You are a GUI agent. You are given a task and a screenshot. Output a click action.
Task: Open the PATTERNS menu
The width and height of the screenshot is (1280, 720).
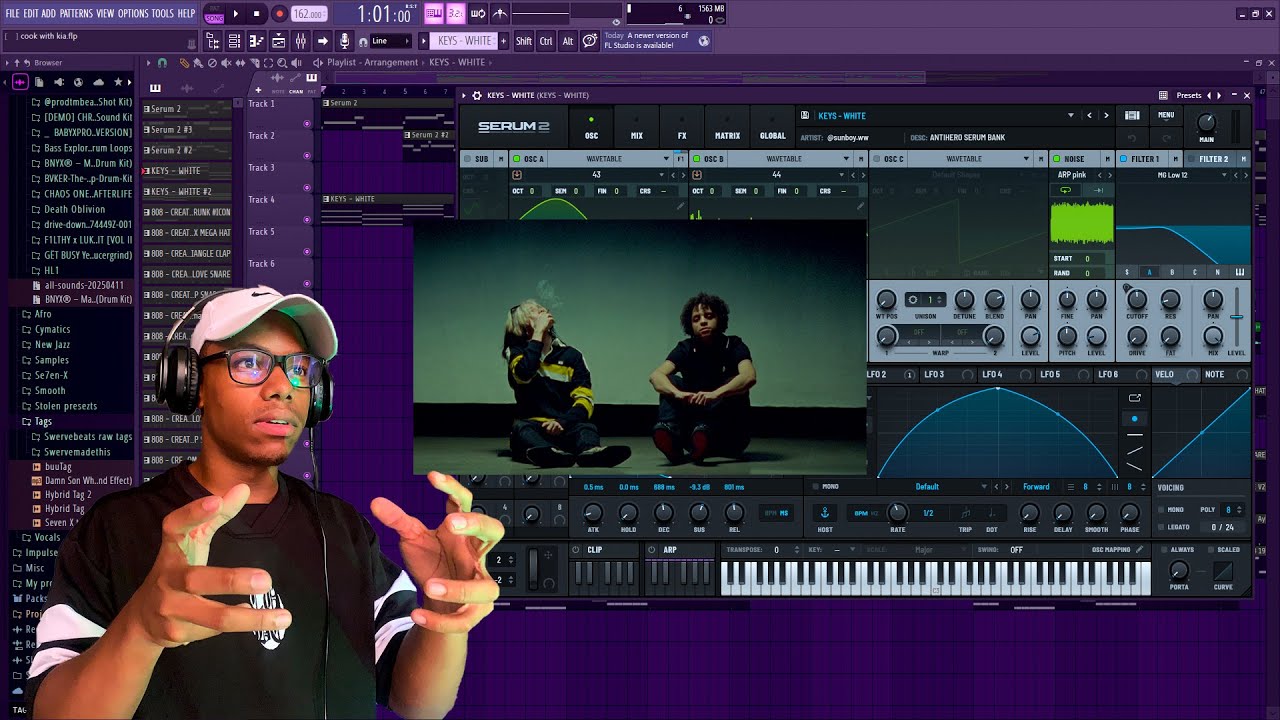coord(76,14)
